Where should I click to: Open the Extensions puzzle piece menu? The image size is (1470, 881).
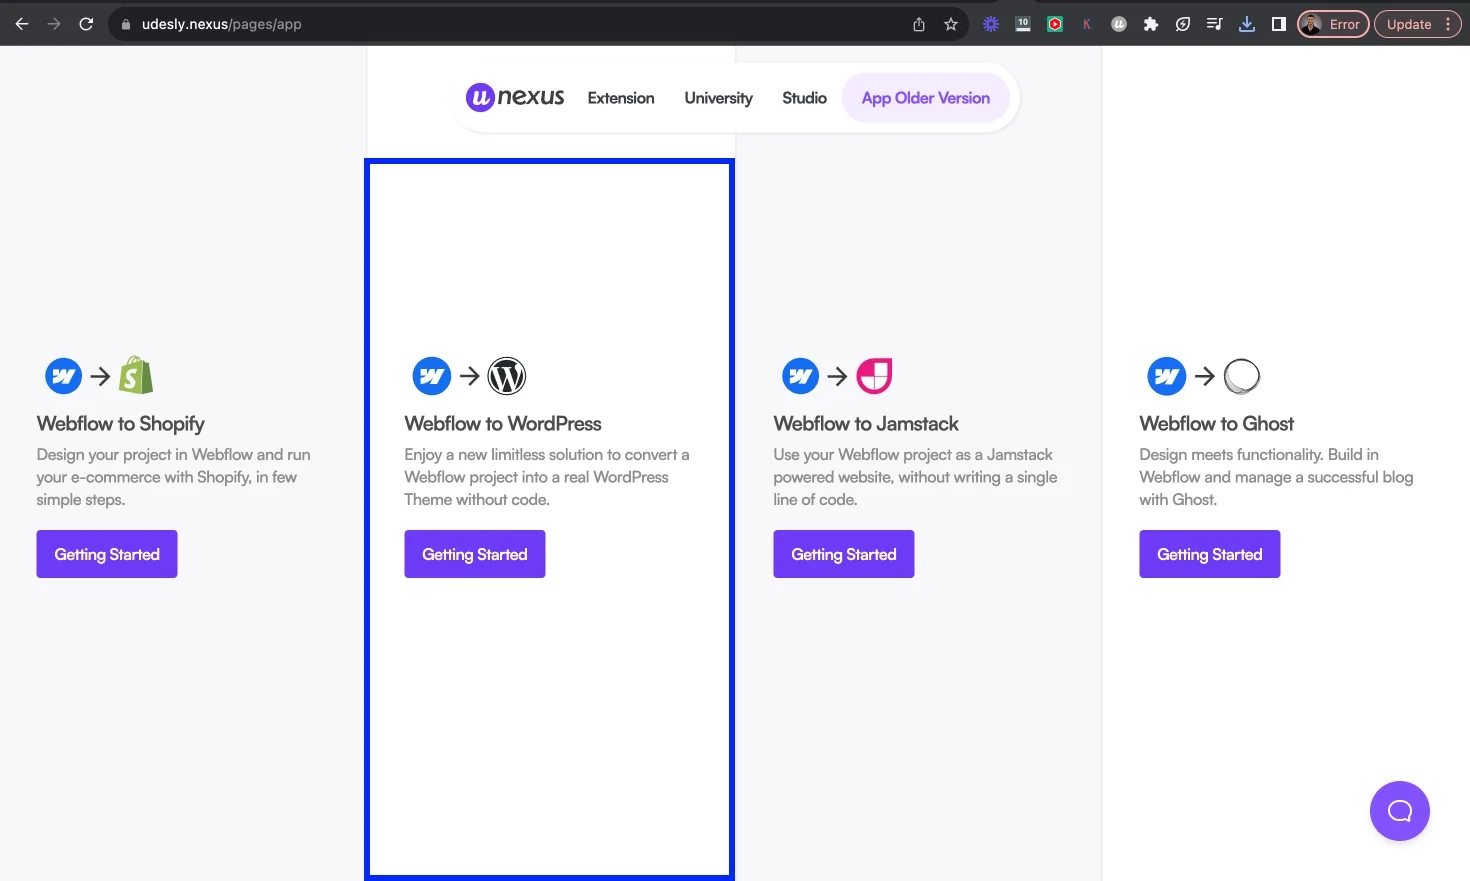tap(1151, 24)
